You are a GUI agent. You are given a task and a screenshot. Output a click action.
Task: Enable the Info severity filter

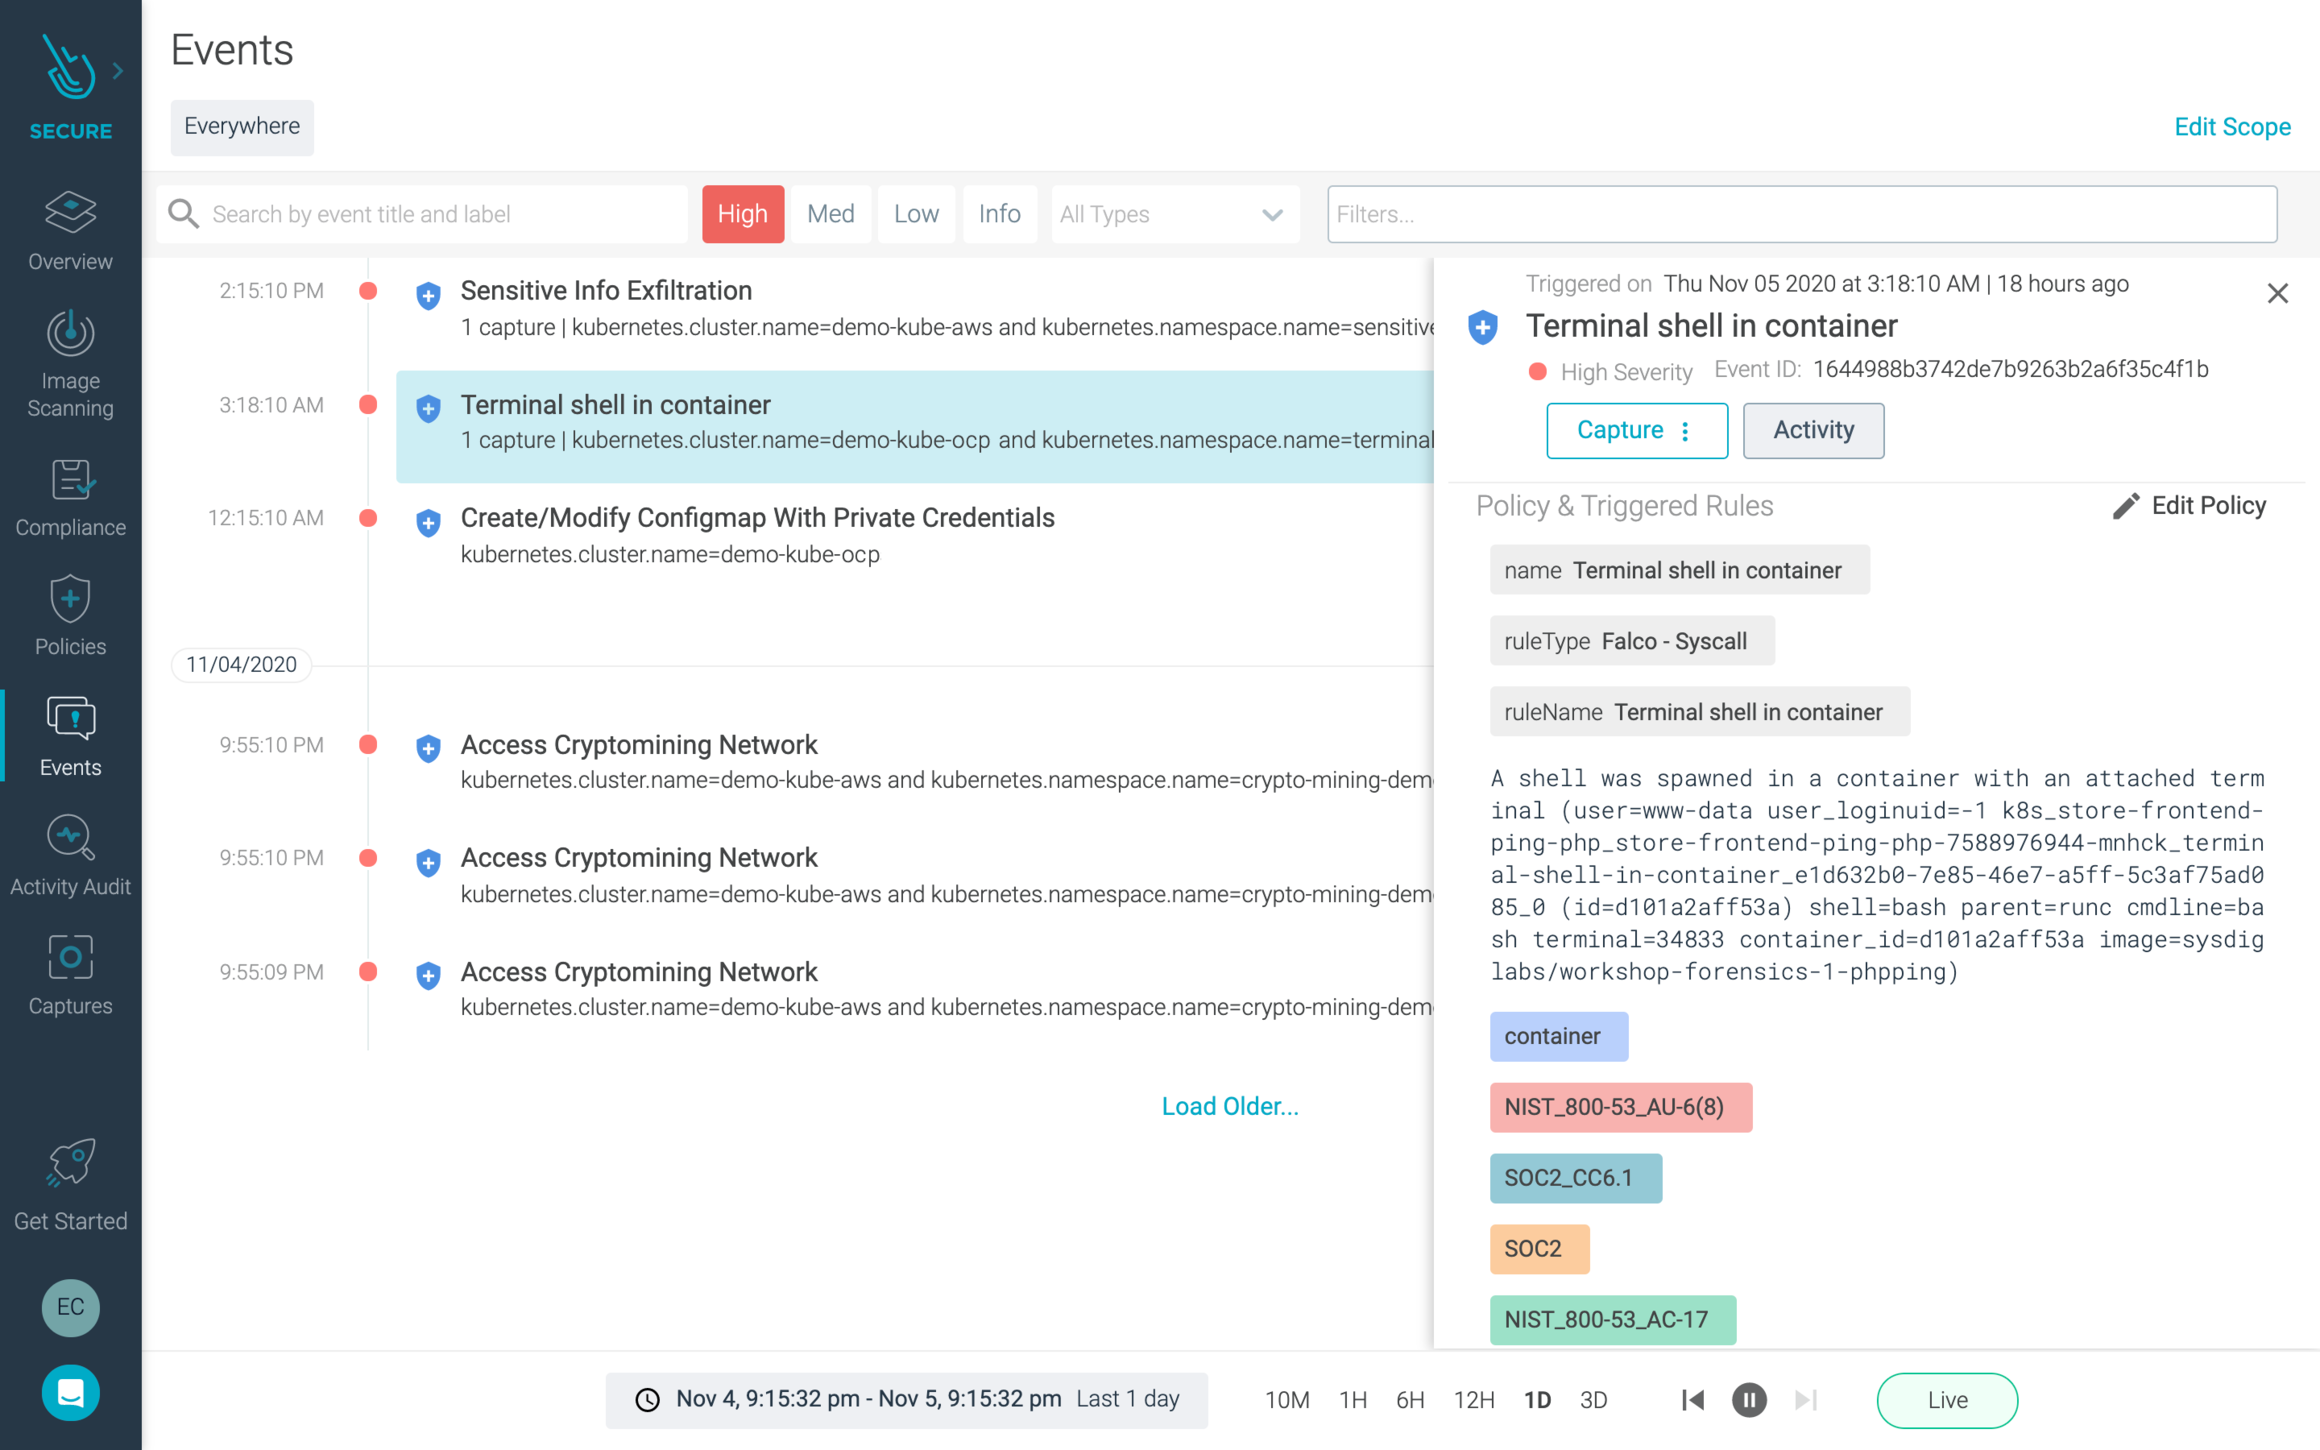point(999,214)
